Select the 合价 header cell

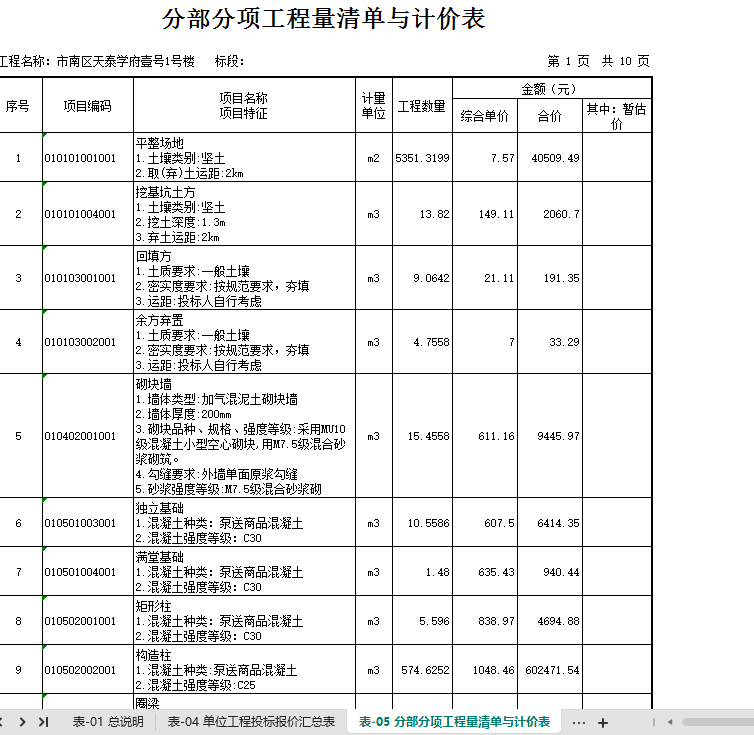(x=550, y=116)
